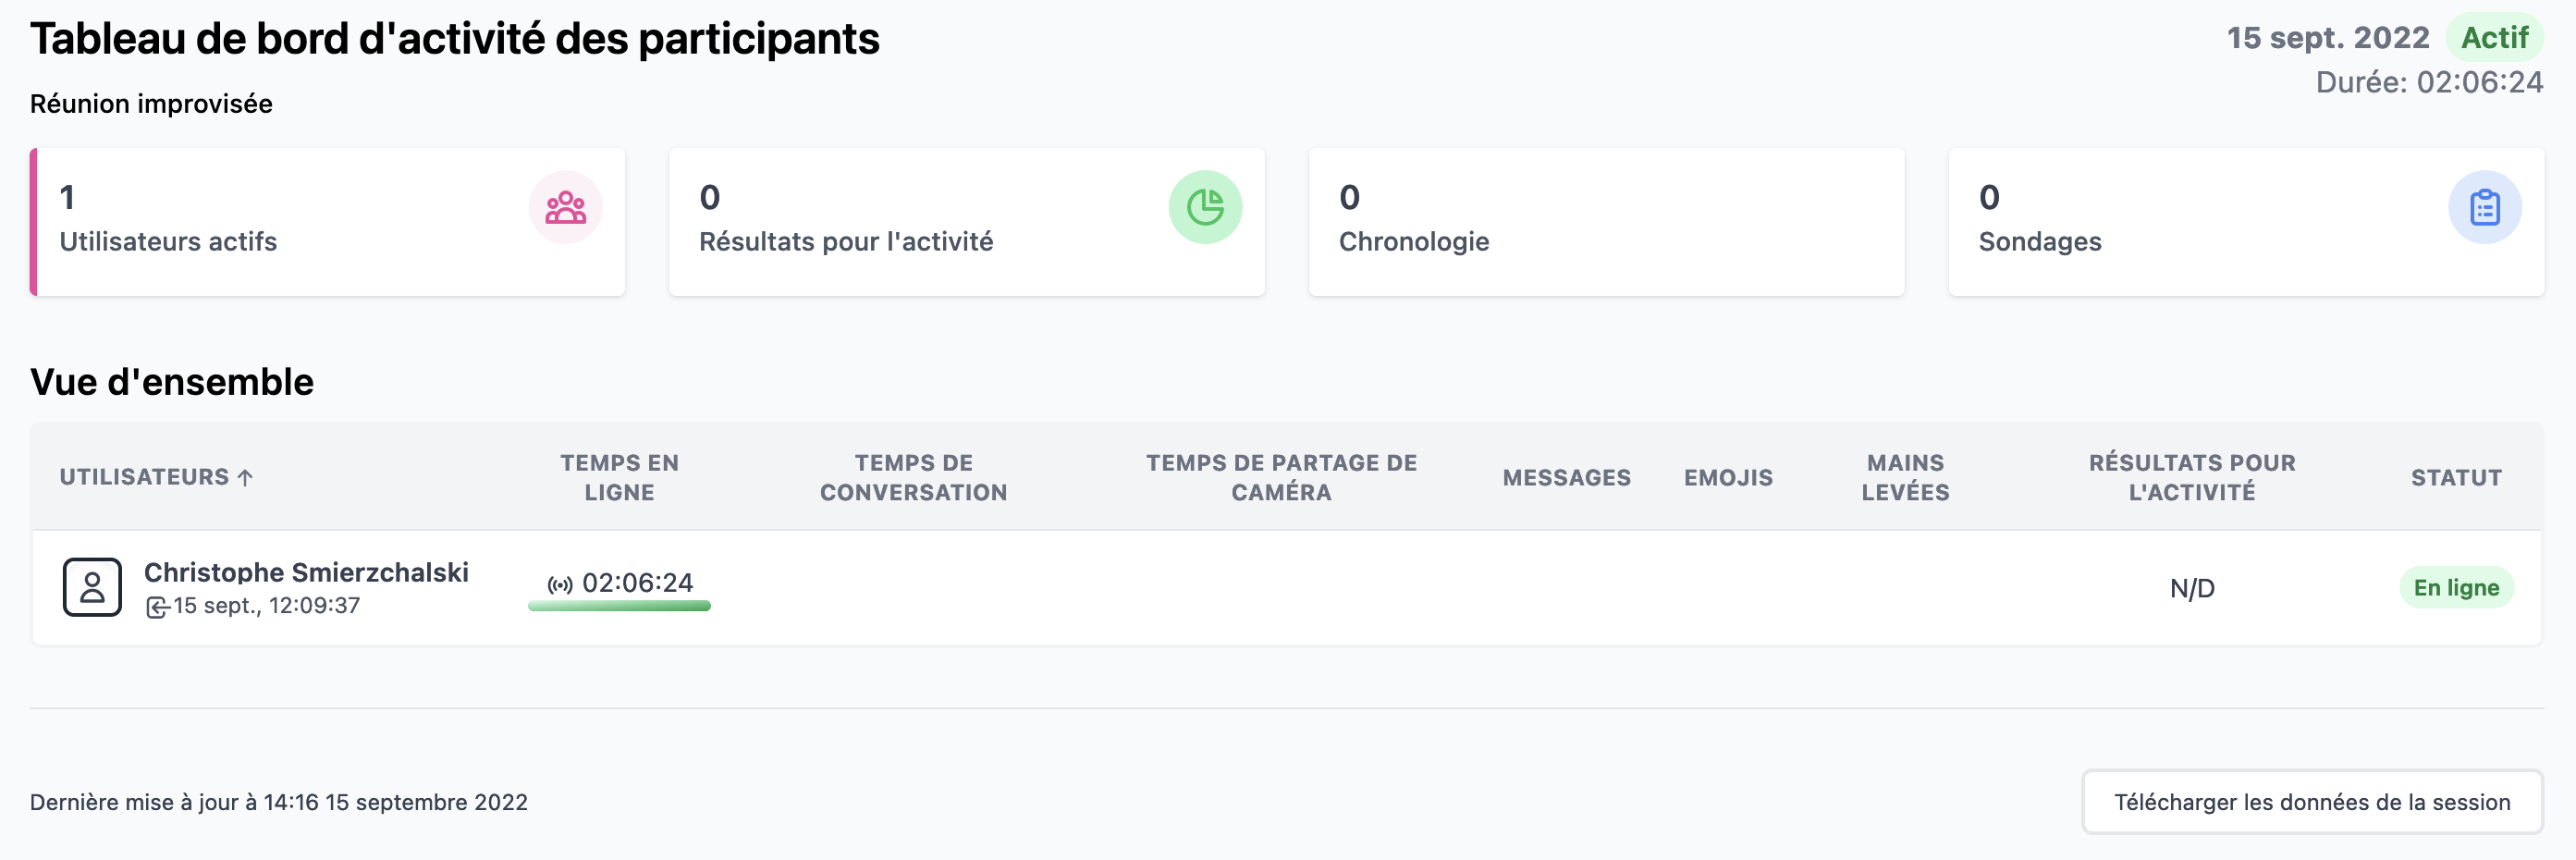Click the pink active users group icon
Screen dimensions: 2576x860
[565, 207]
